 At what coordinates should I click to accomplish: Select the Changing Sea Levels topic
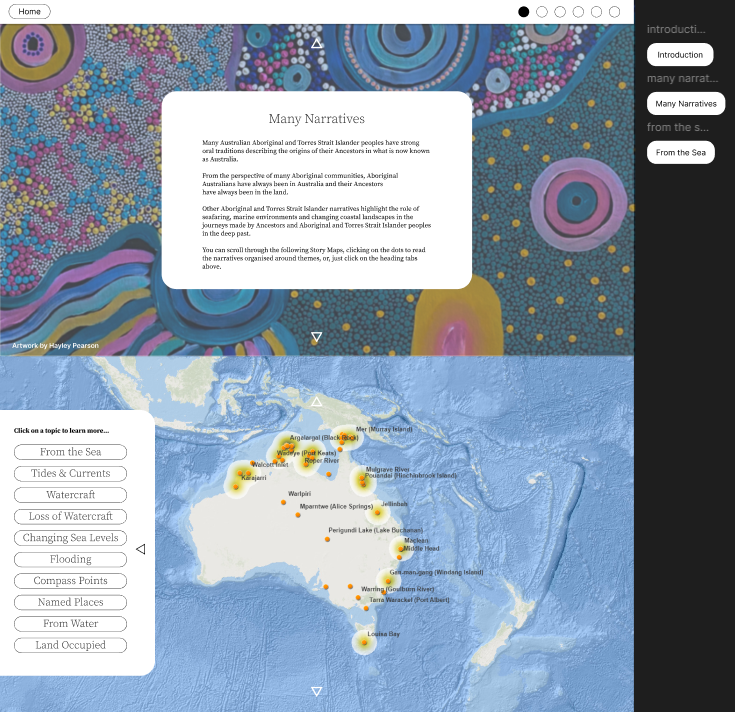click(70, 538)
